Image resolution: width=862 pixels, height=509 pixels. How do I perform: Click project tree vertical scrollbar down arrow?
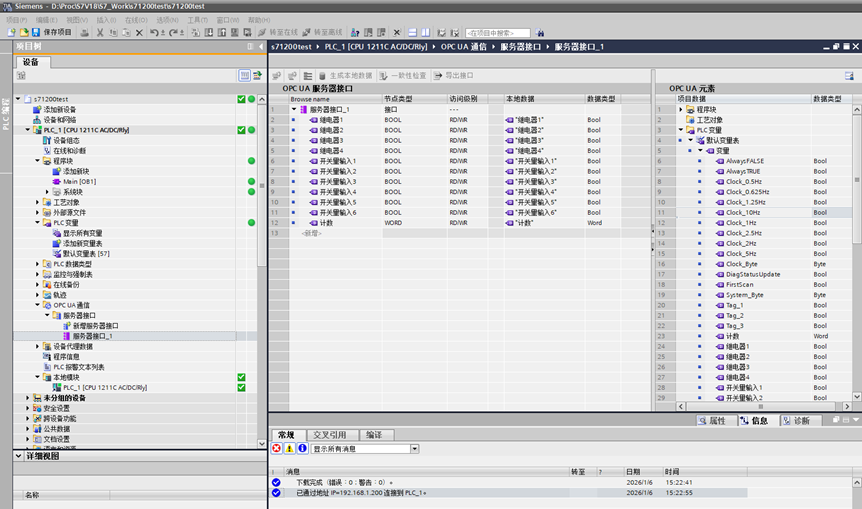(x=262, y=444)
